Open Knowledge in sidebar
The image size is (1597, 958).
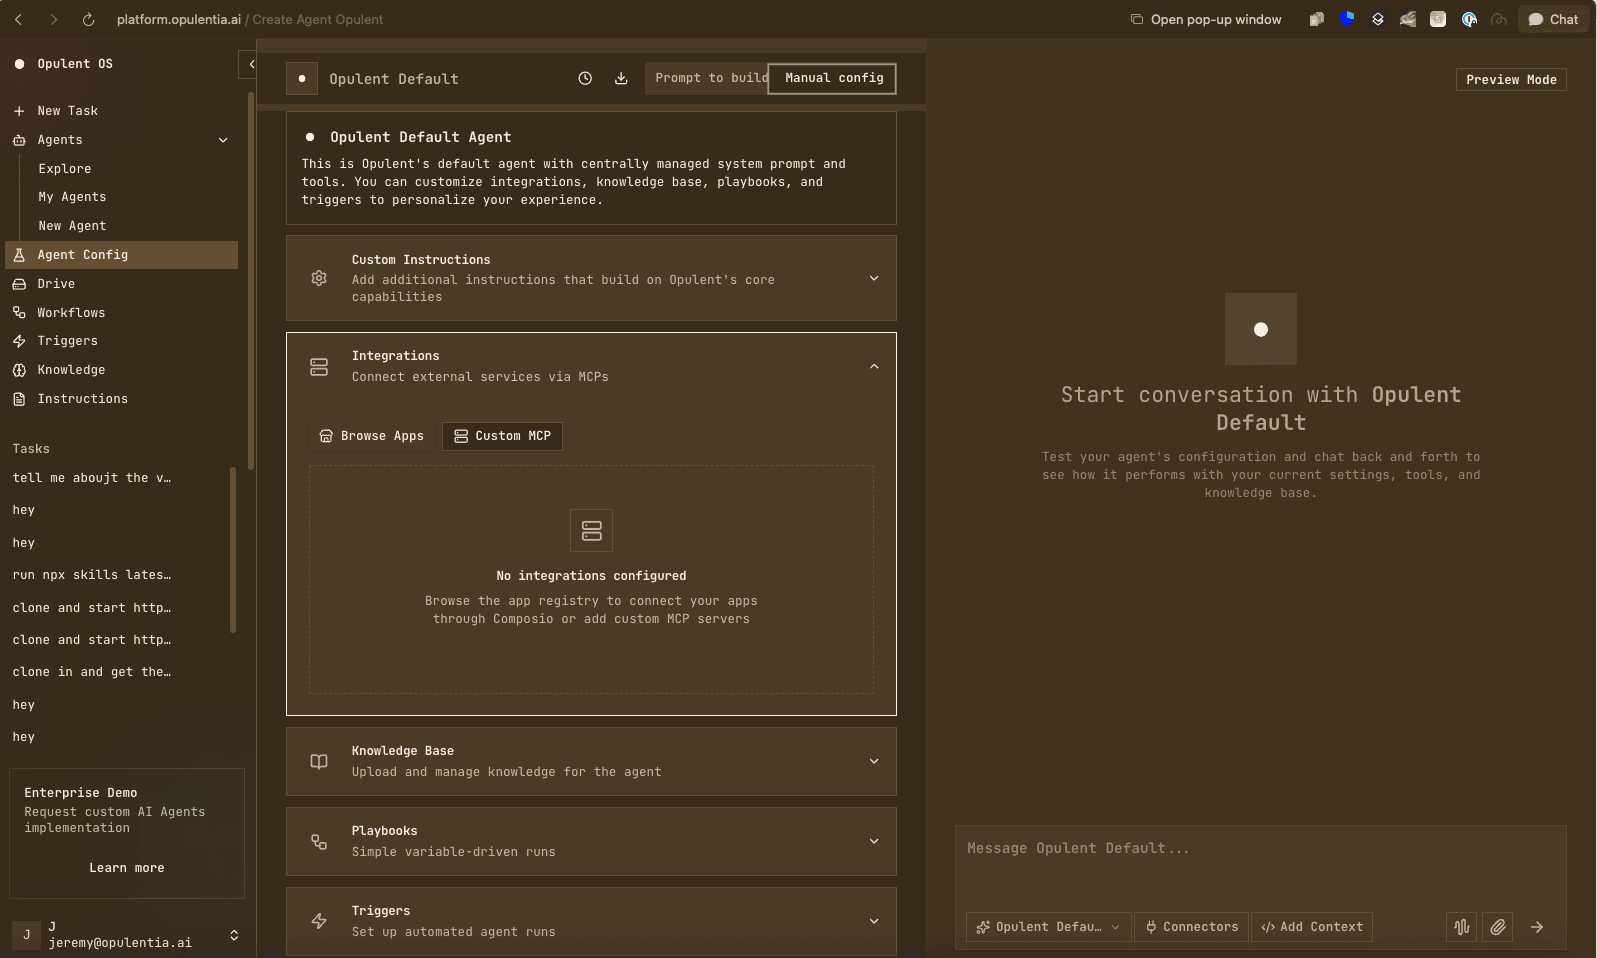(121, 370)
